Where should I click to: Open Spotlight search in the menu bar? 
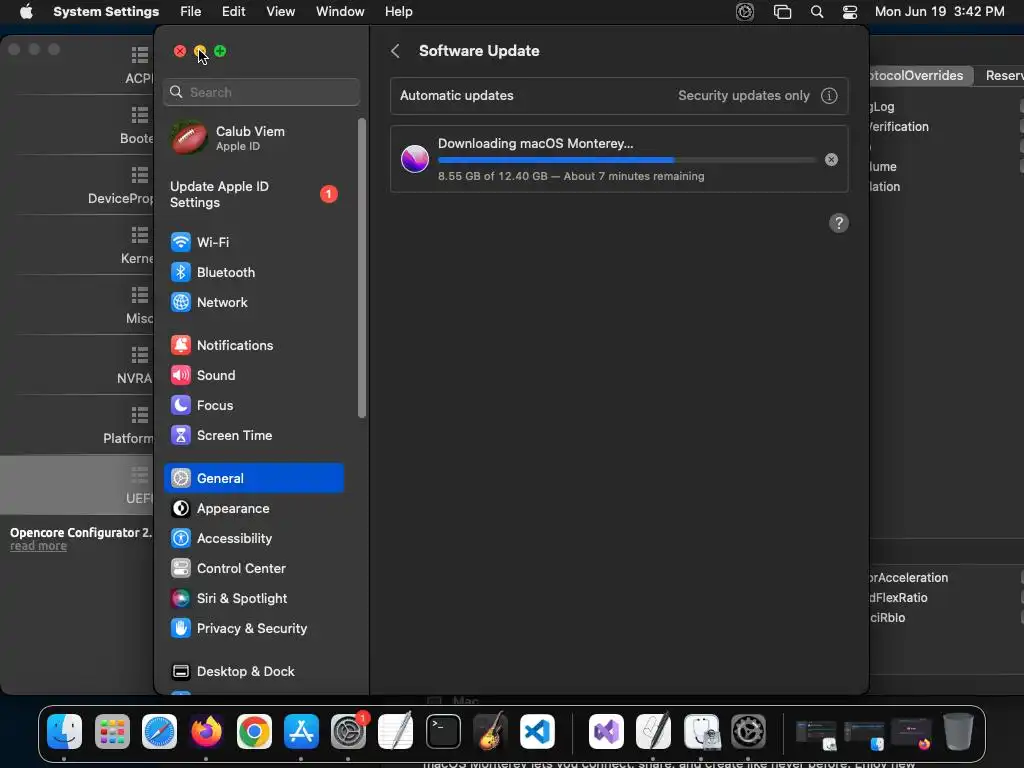tap(816, 12)
